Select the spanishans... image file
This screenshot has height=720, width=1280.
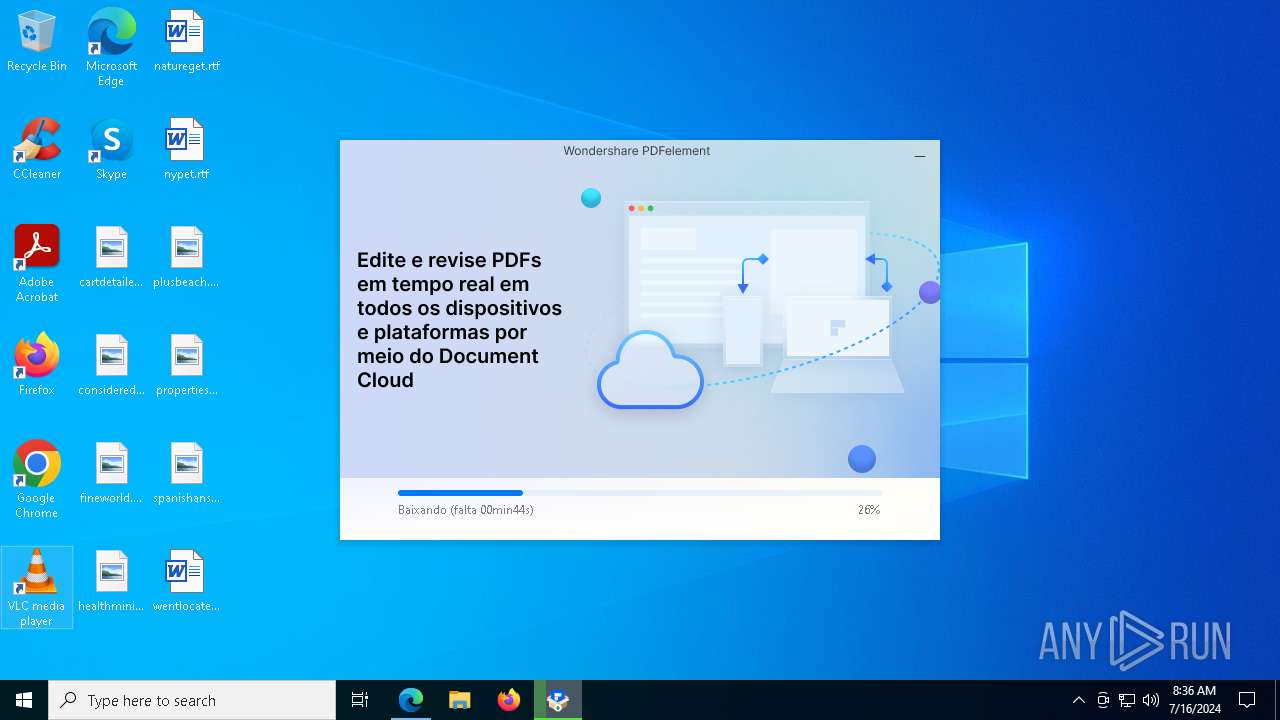click(x=186, y=474)
